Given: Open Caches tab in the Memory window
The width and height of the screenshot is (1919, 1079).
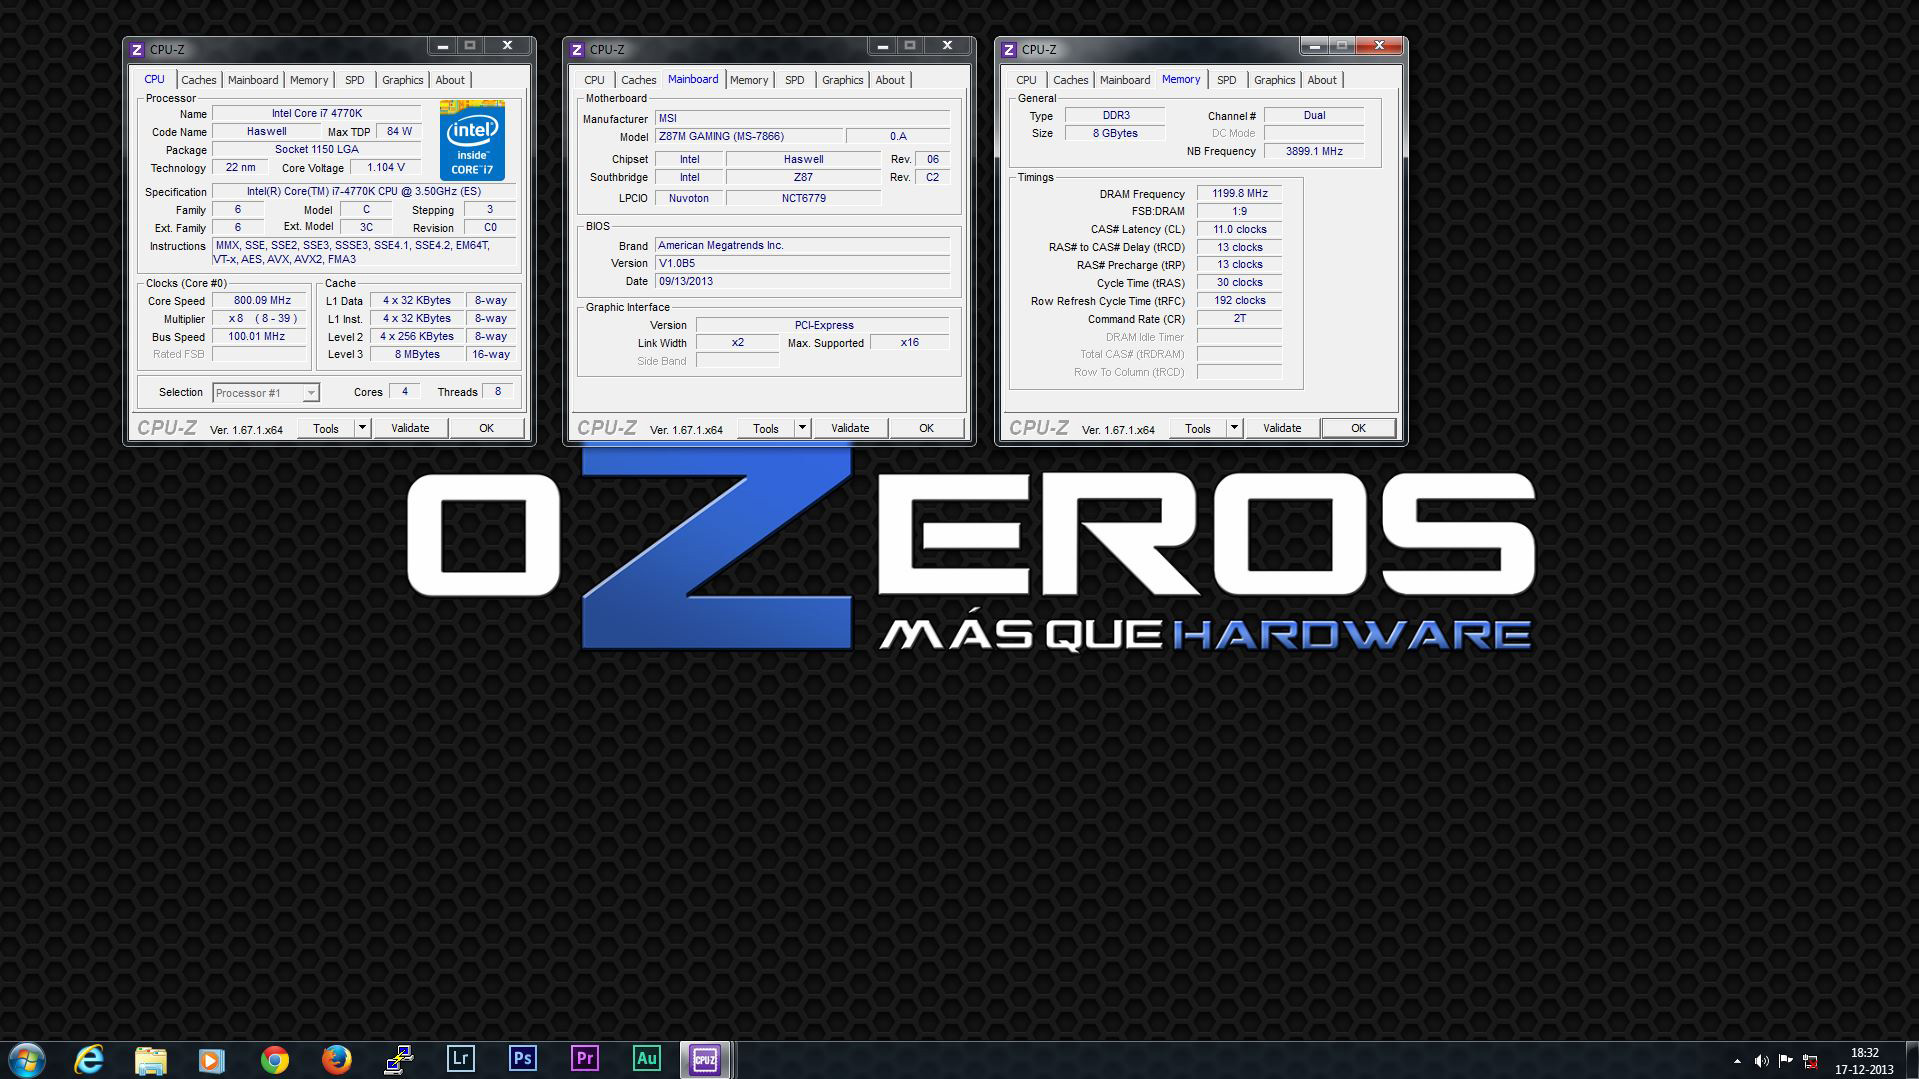Looking at the screenshot, I should tap(1071, 80).
